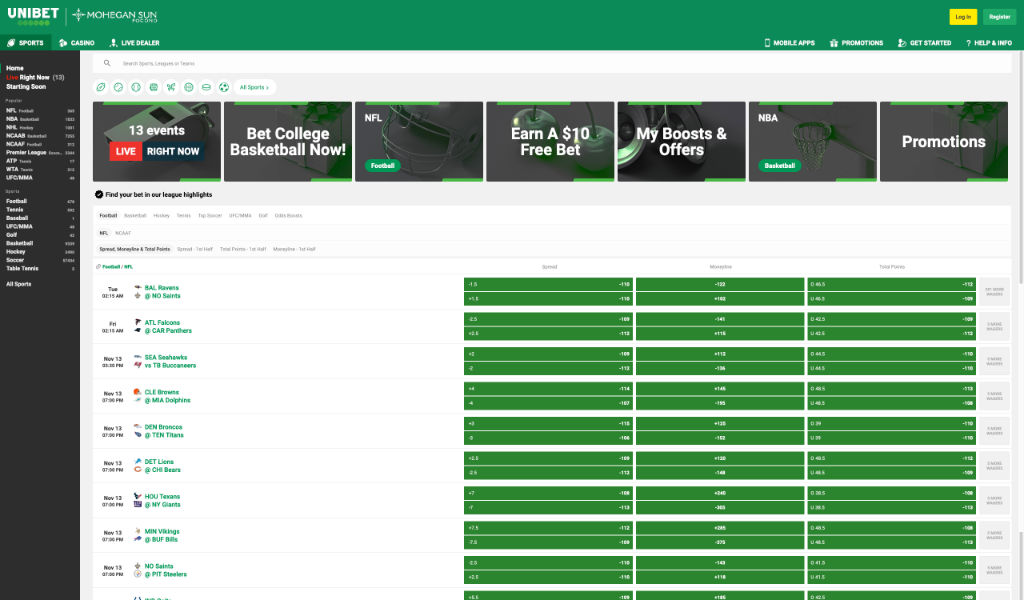1024x600 pixels.
Task: Select the NCAAF league sub-tab
Action: (123, 233)
